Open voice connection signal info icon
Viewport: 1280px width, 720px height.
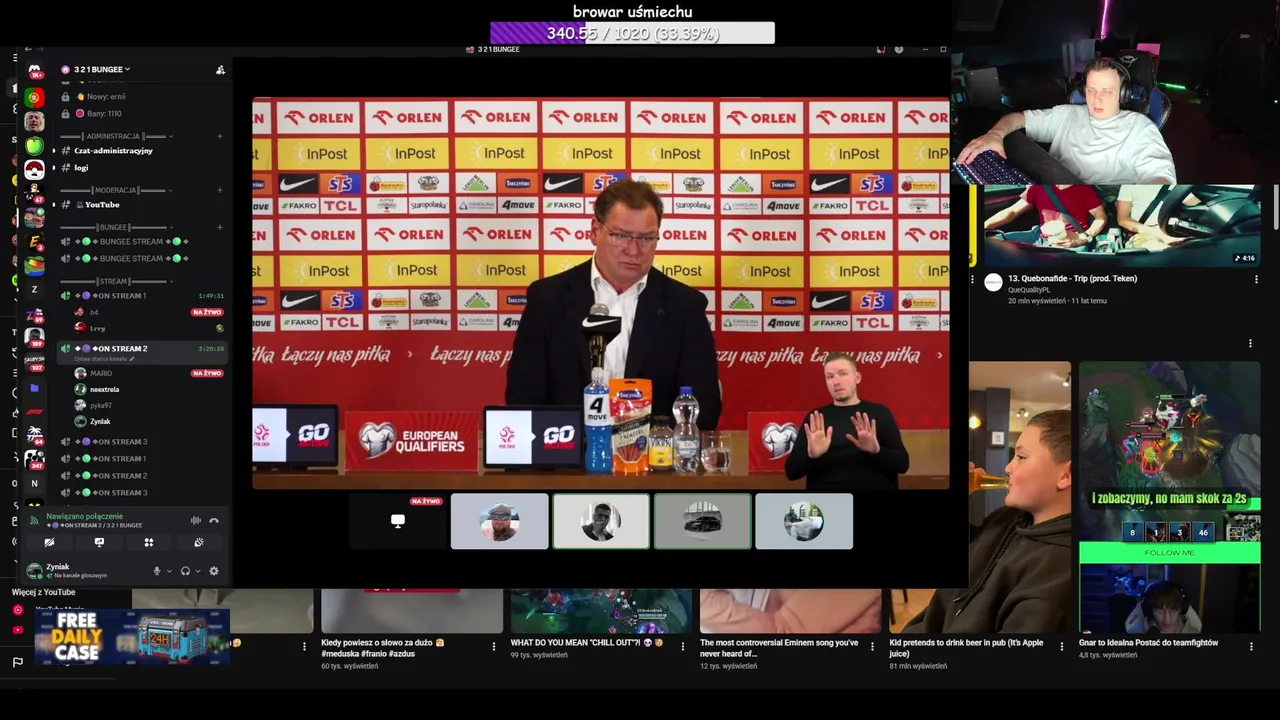tap(35, 520)
